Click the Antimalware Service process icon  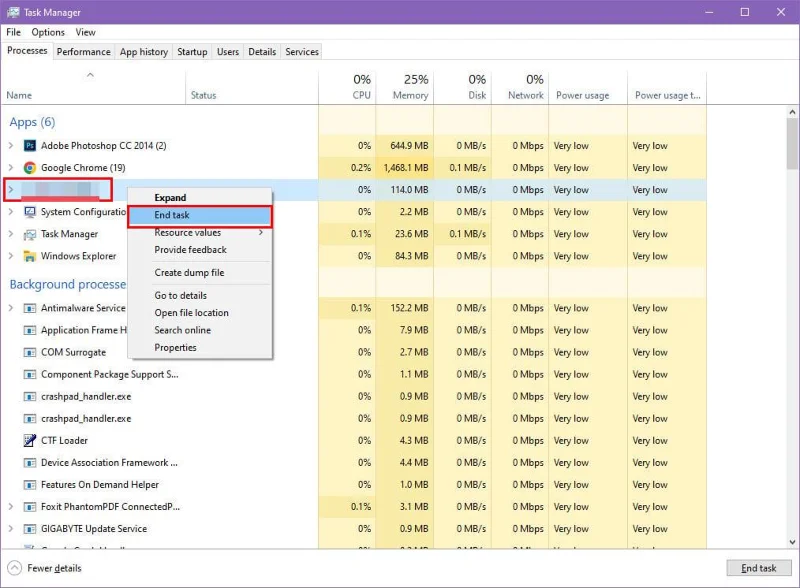tap(30, 308)
